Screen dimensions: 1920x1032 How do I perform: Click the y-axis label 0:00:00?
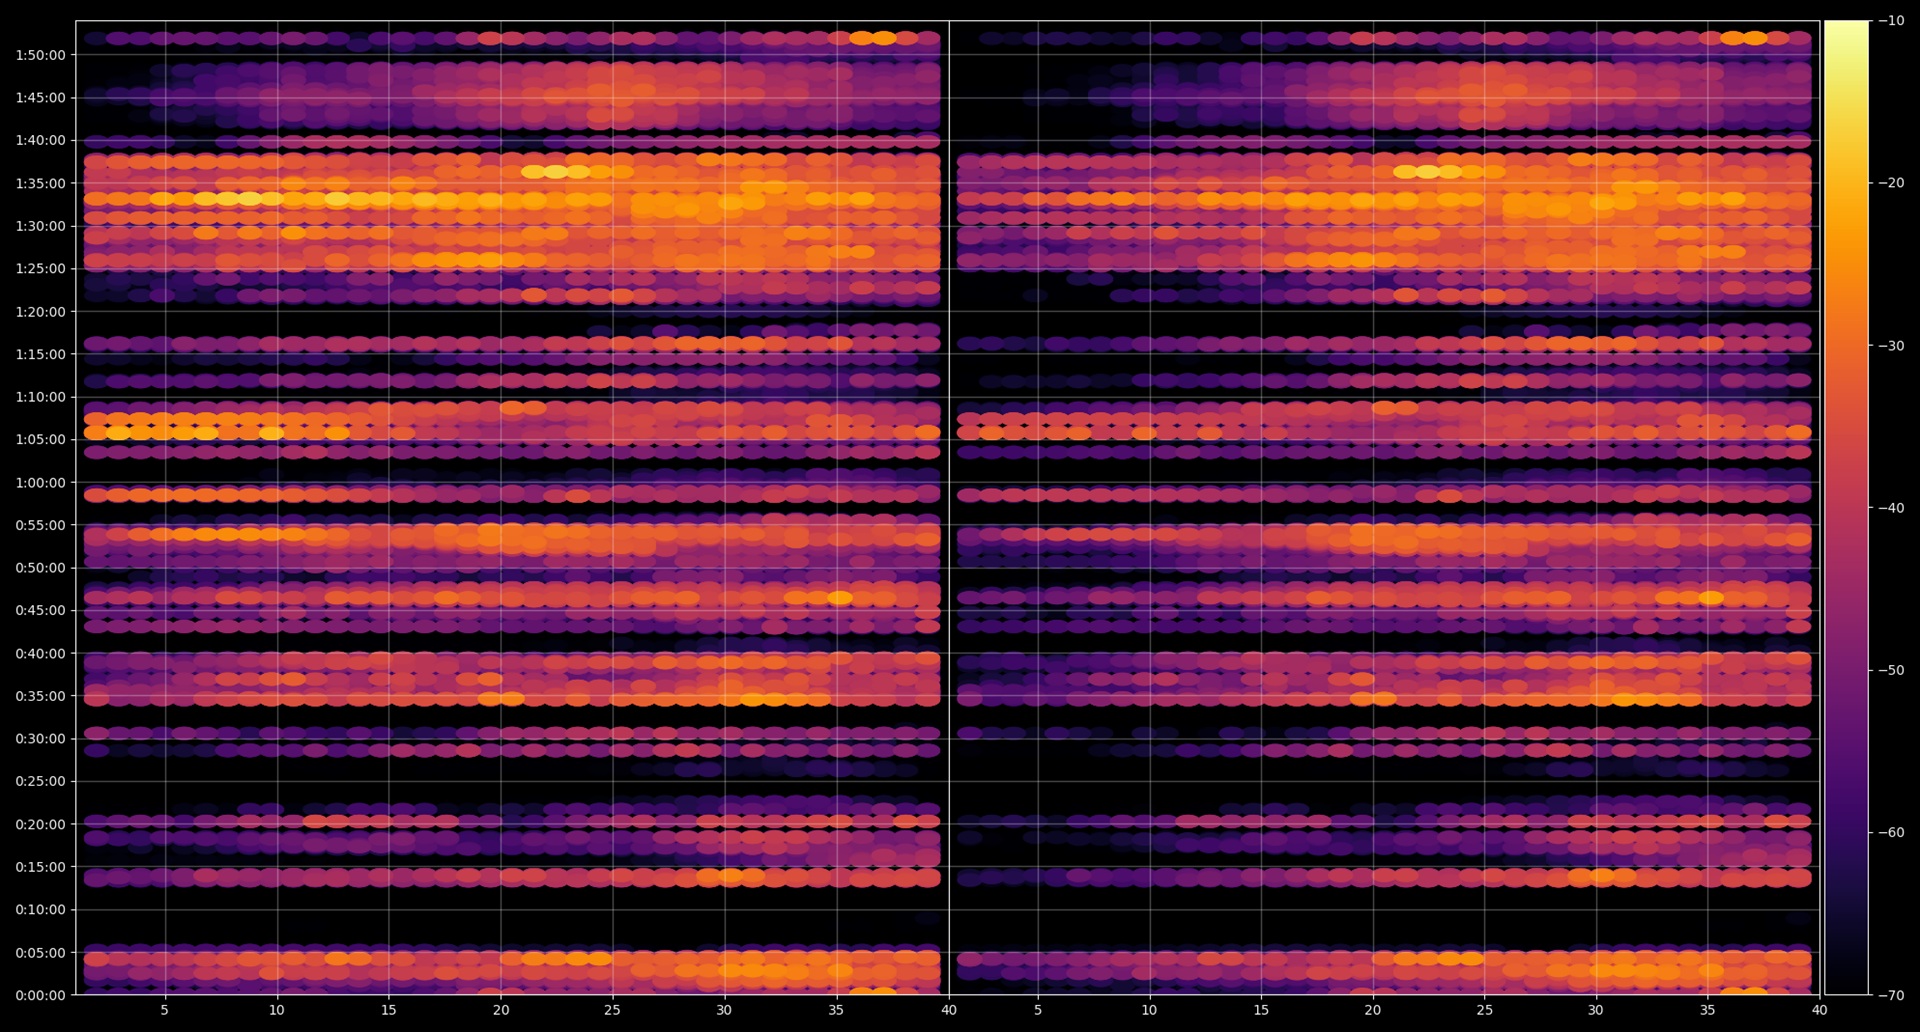point(40,995)
